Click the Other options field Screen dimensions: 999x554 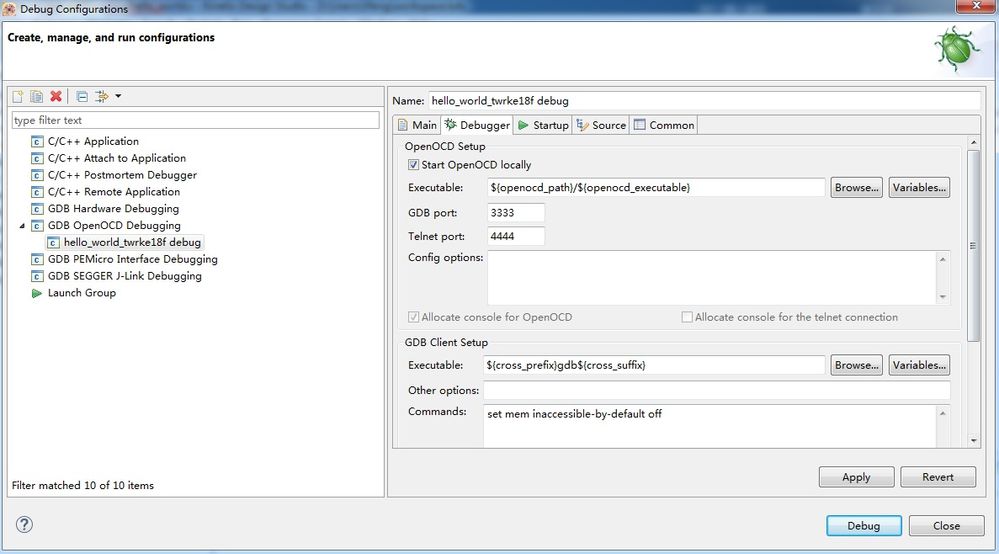click(717, 390)
